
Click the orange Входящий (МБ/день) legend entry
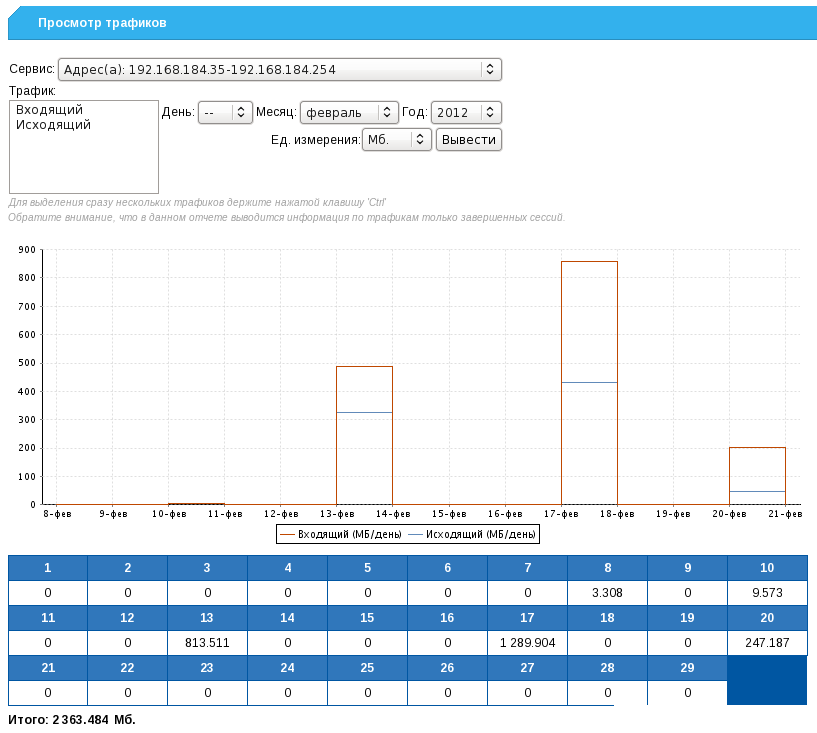point(341,535)
